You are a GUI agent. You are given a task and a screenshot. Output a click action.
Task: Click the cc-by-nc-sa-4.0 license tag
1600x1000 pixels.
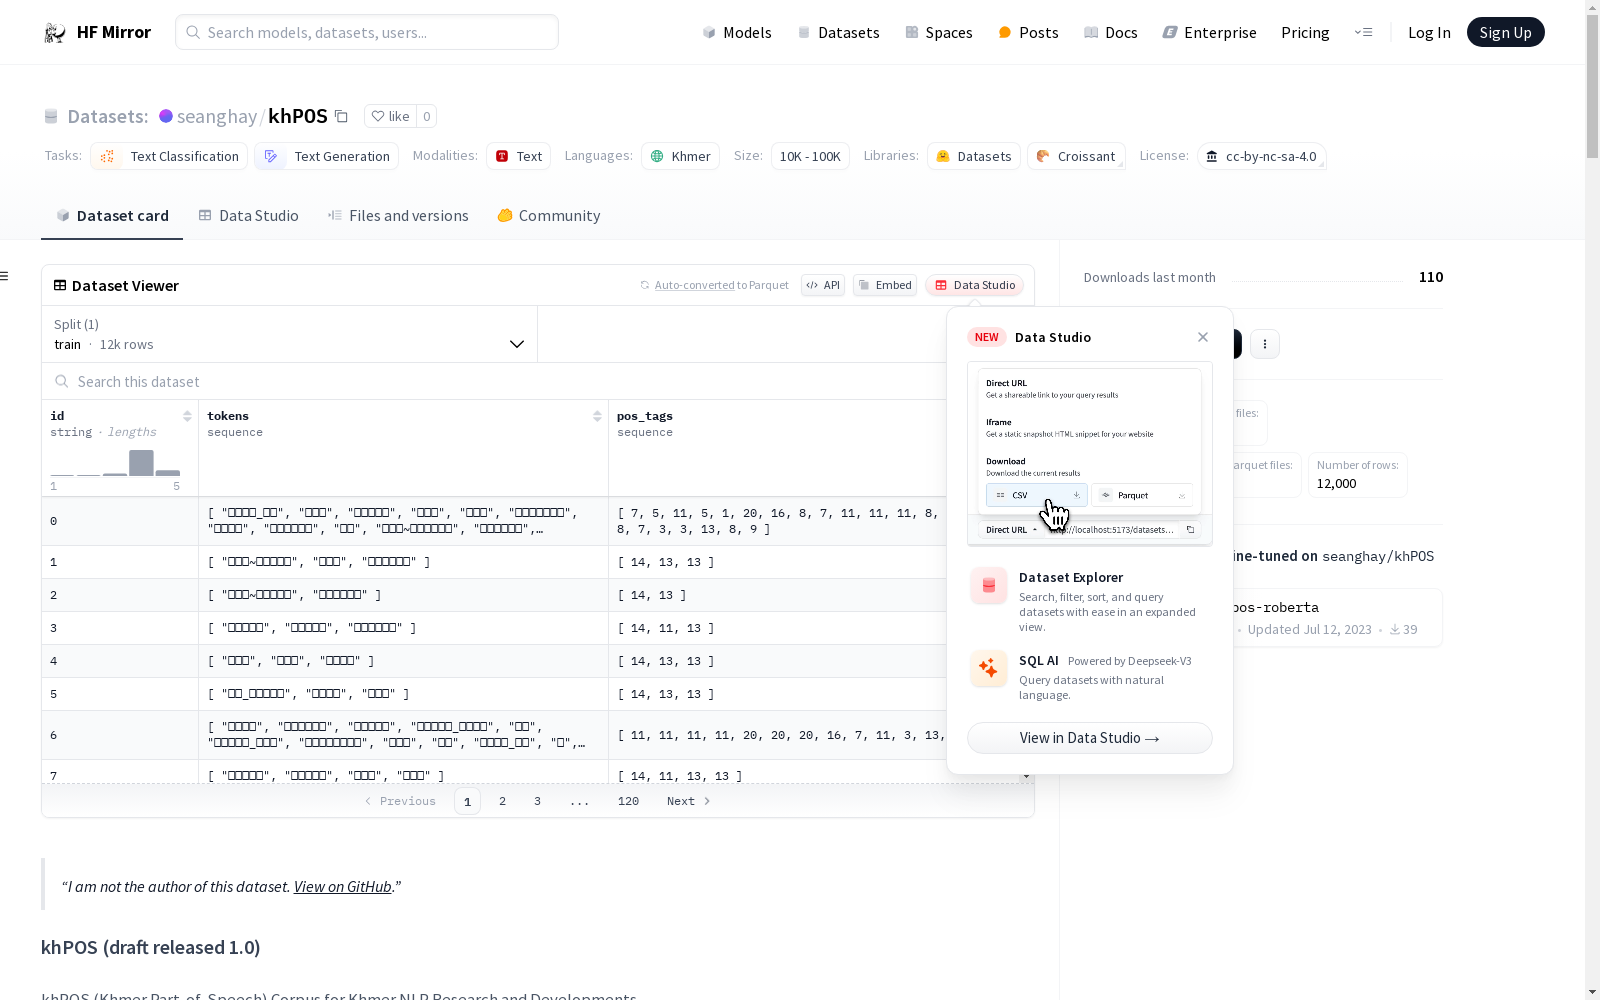[1261, 156]
